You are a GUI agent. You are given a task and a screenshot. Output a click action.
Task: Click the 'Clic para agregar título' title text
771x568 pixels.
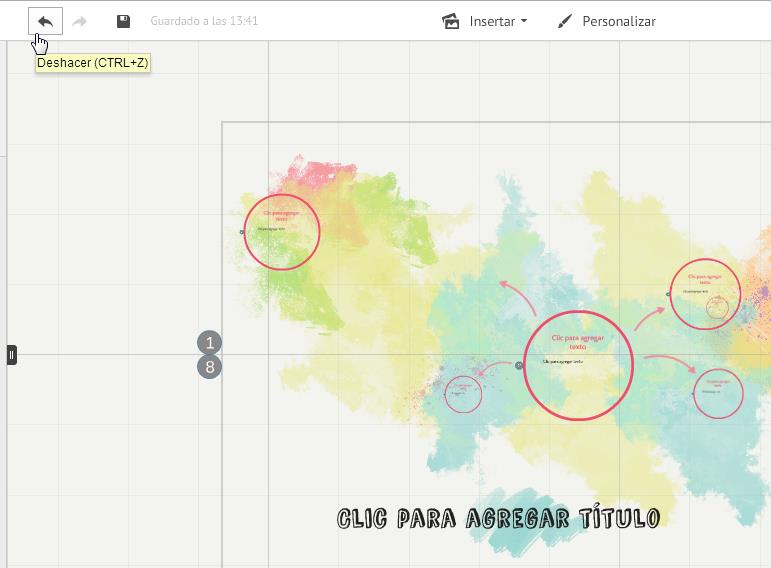[x=498, y=518]
